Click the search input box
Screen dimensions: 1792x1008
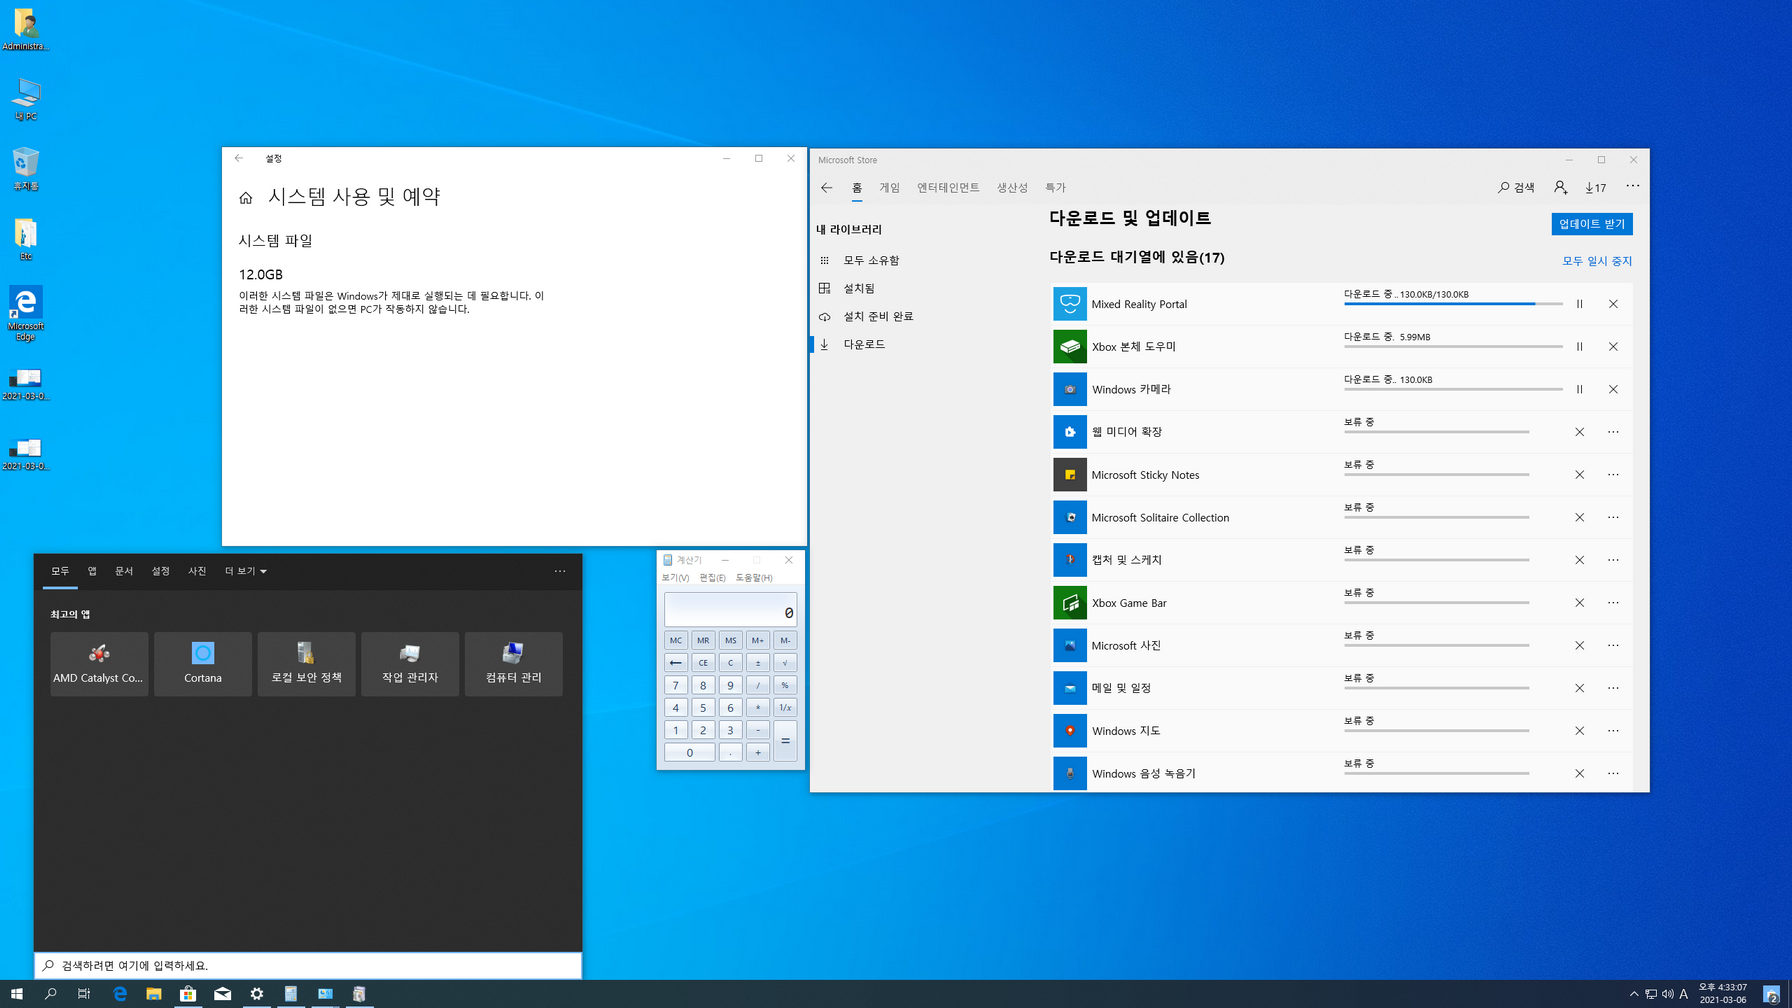pos(308,965)
